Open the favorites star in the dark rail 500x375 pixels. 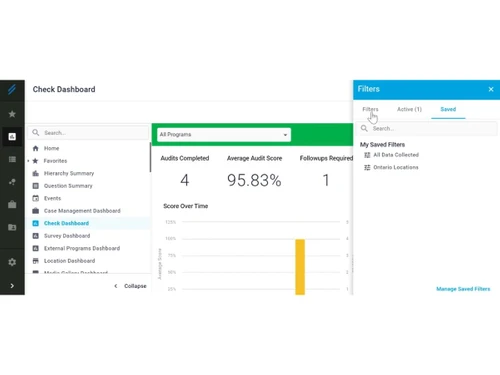[x=12, y=114]
